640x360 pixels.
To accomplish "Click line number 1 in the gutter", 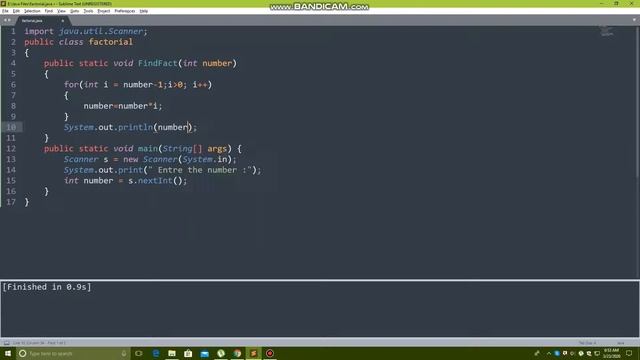I will [x=13, y=31].
